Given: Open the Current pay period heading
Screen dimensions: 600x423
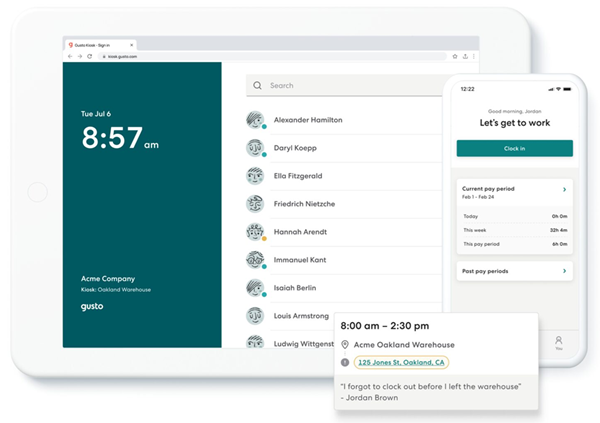Looking at the screenshot, I should pyautogui.click(x=488, y=189).
